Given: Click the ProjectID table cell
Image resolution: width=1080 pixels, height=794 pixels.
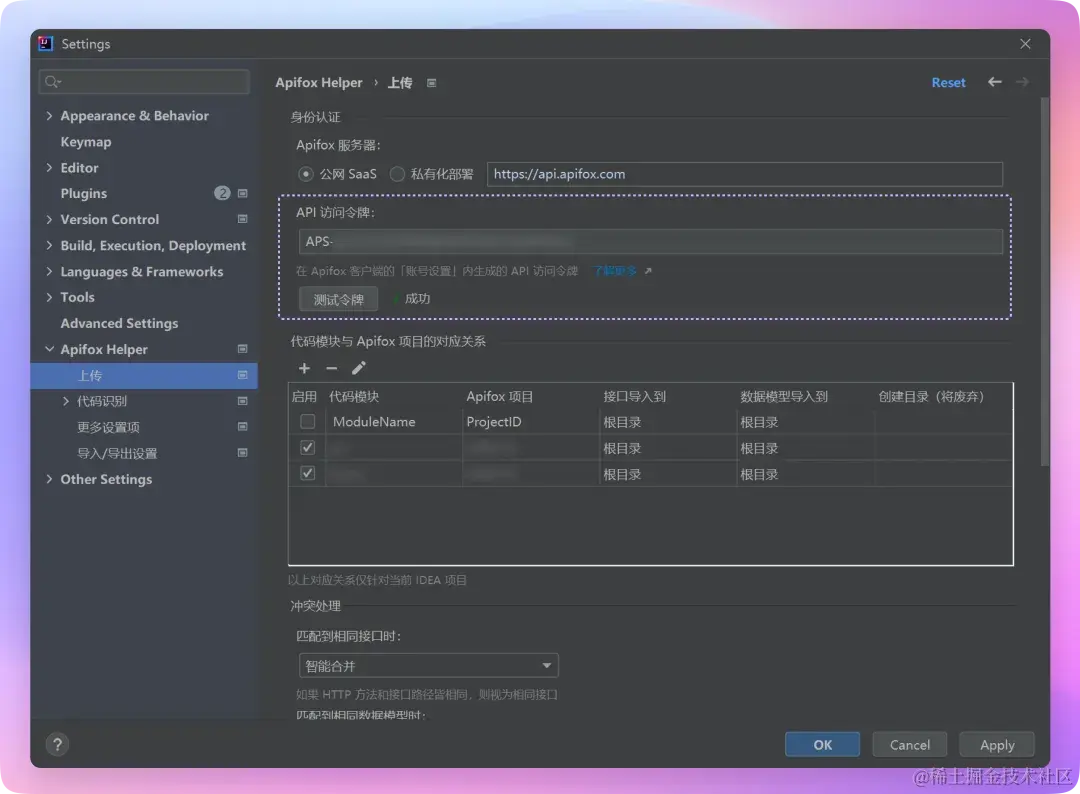Looking at the screenshot, I should (x=530, y=422).
